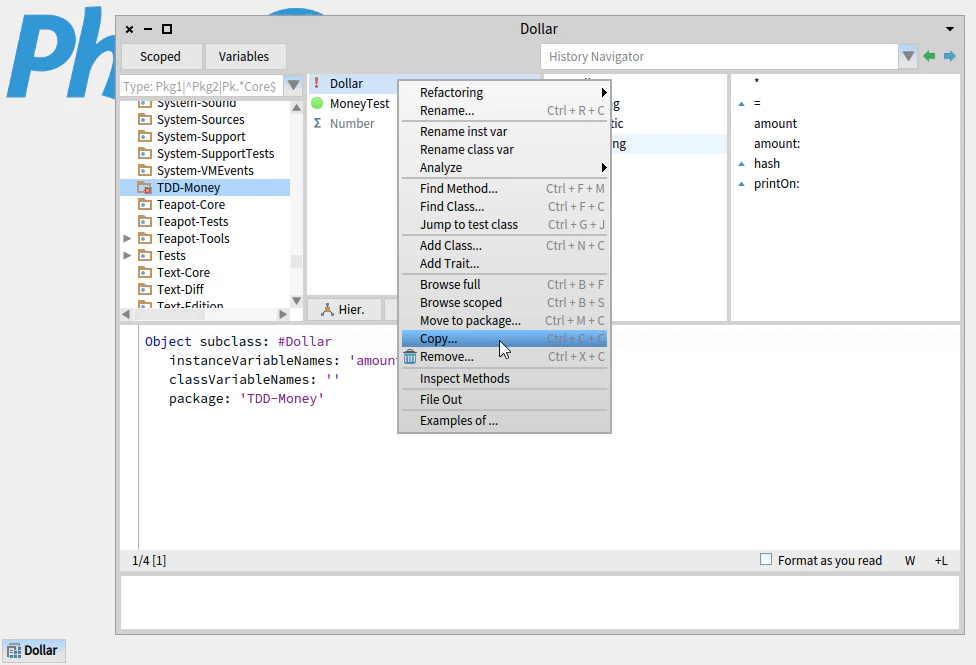The width and height of the screenshot is (976, 665).
Task: Expand the Teapot-Tools package tree
Action: [127, 238]
